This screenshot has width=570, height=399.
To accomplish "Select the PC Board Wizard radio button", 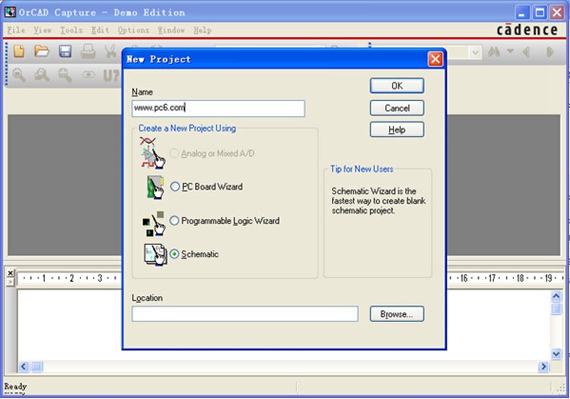I will click(175, 187).
